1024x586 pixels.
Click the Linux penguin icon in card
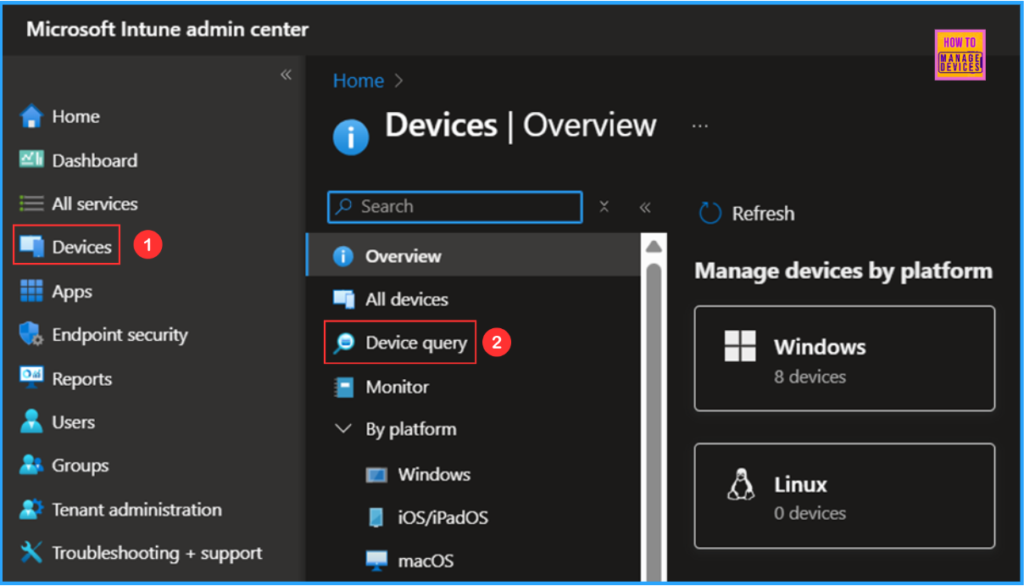click(741, 485)
